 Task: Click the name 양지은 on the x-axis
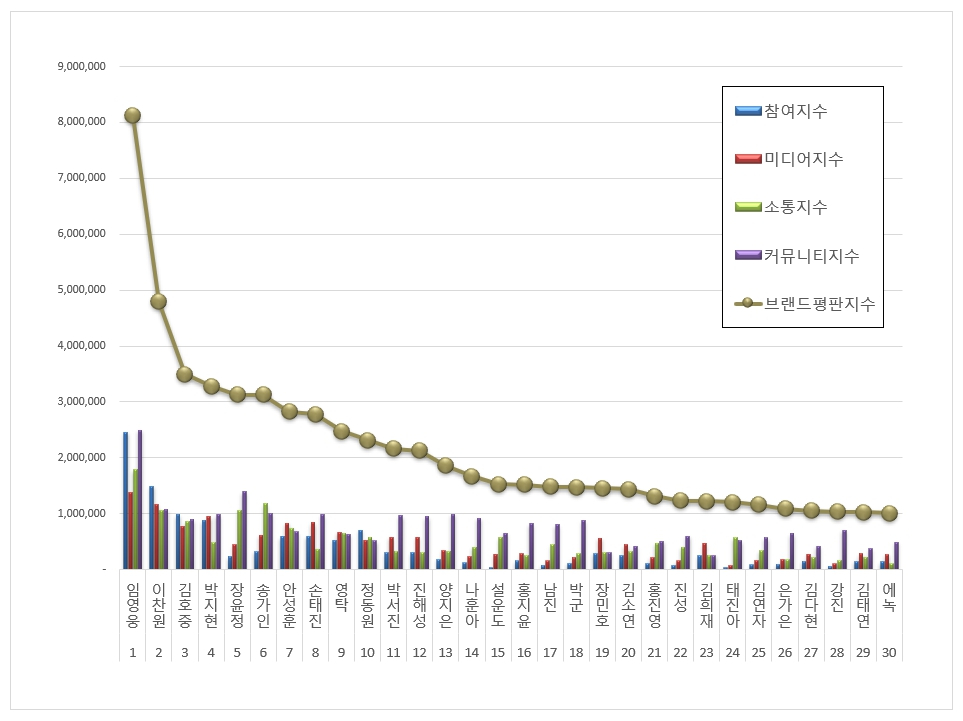coord(446,606)
